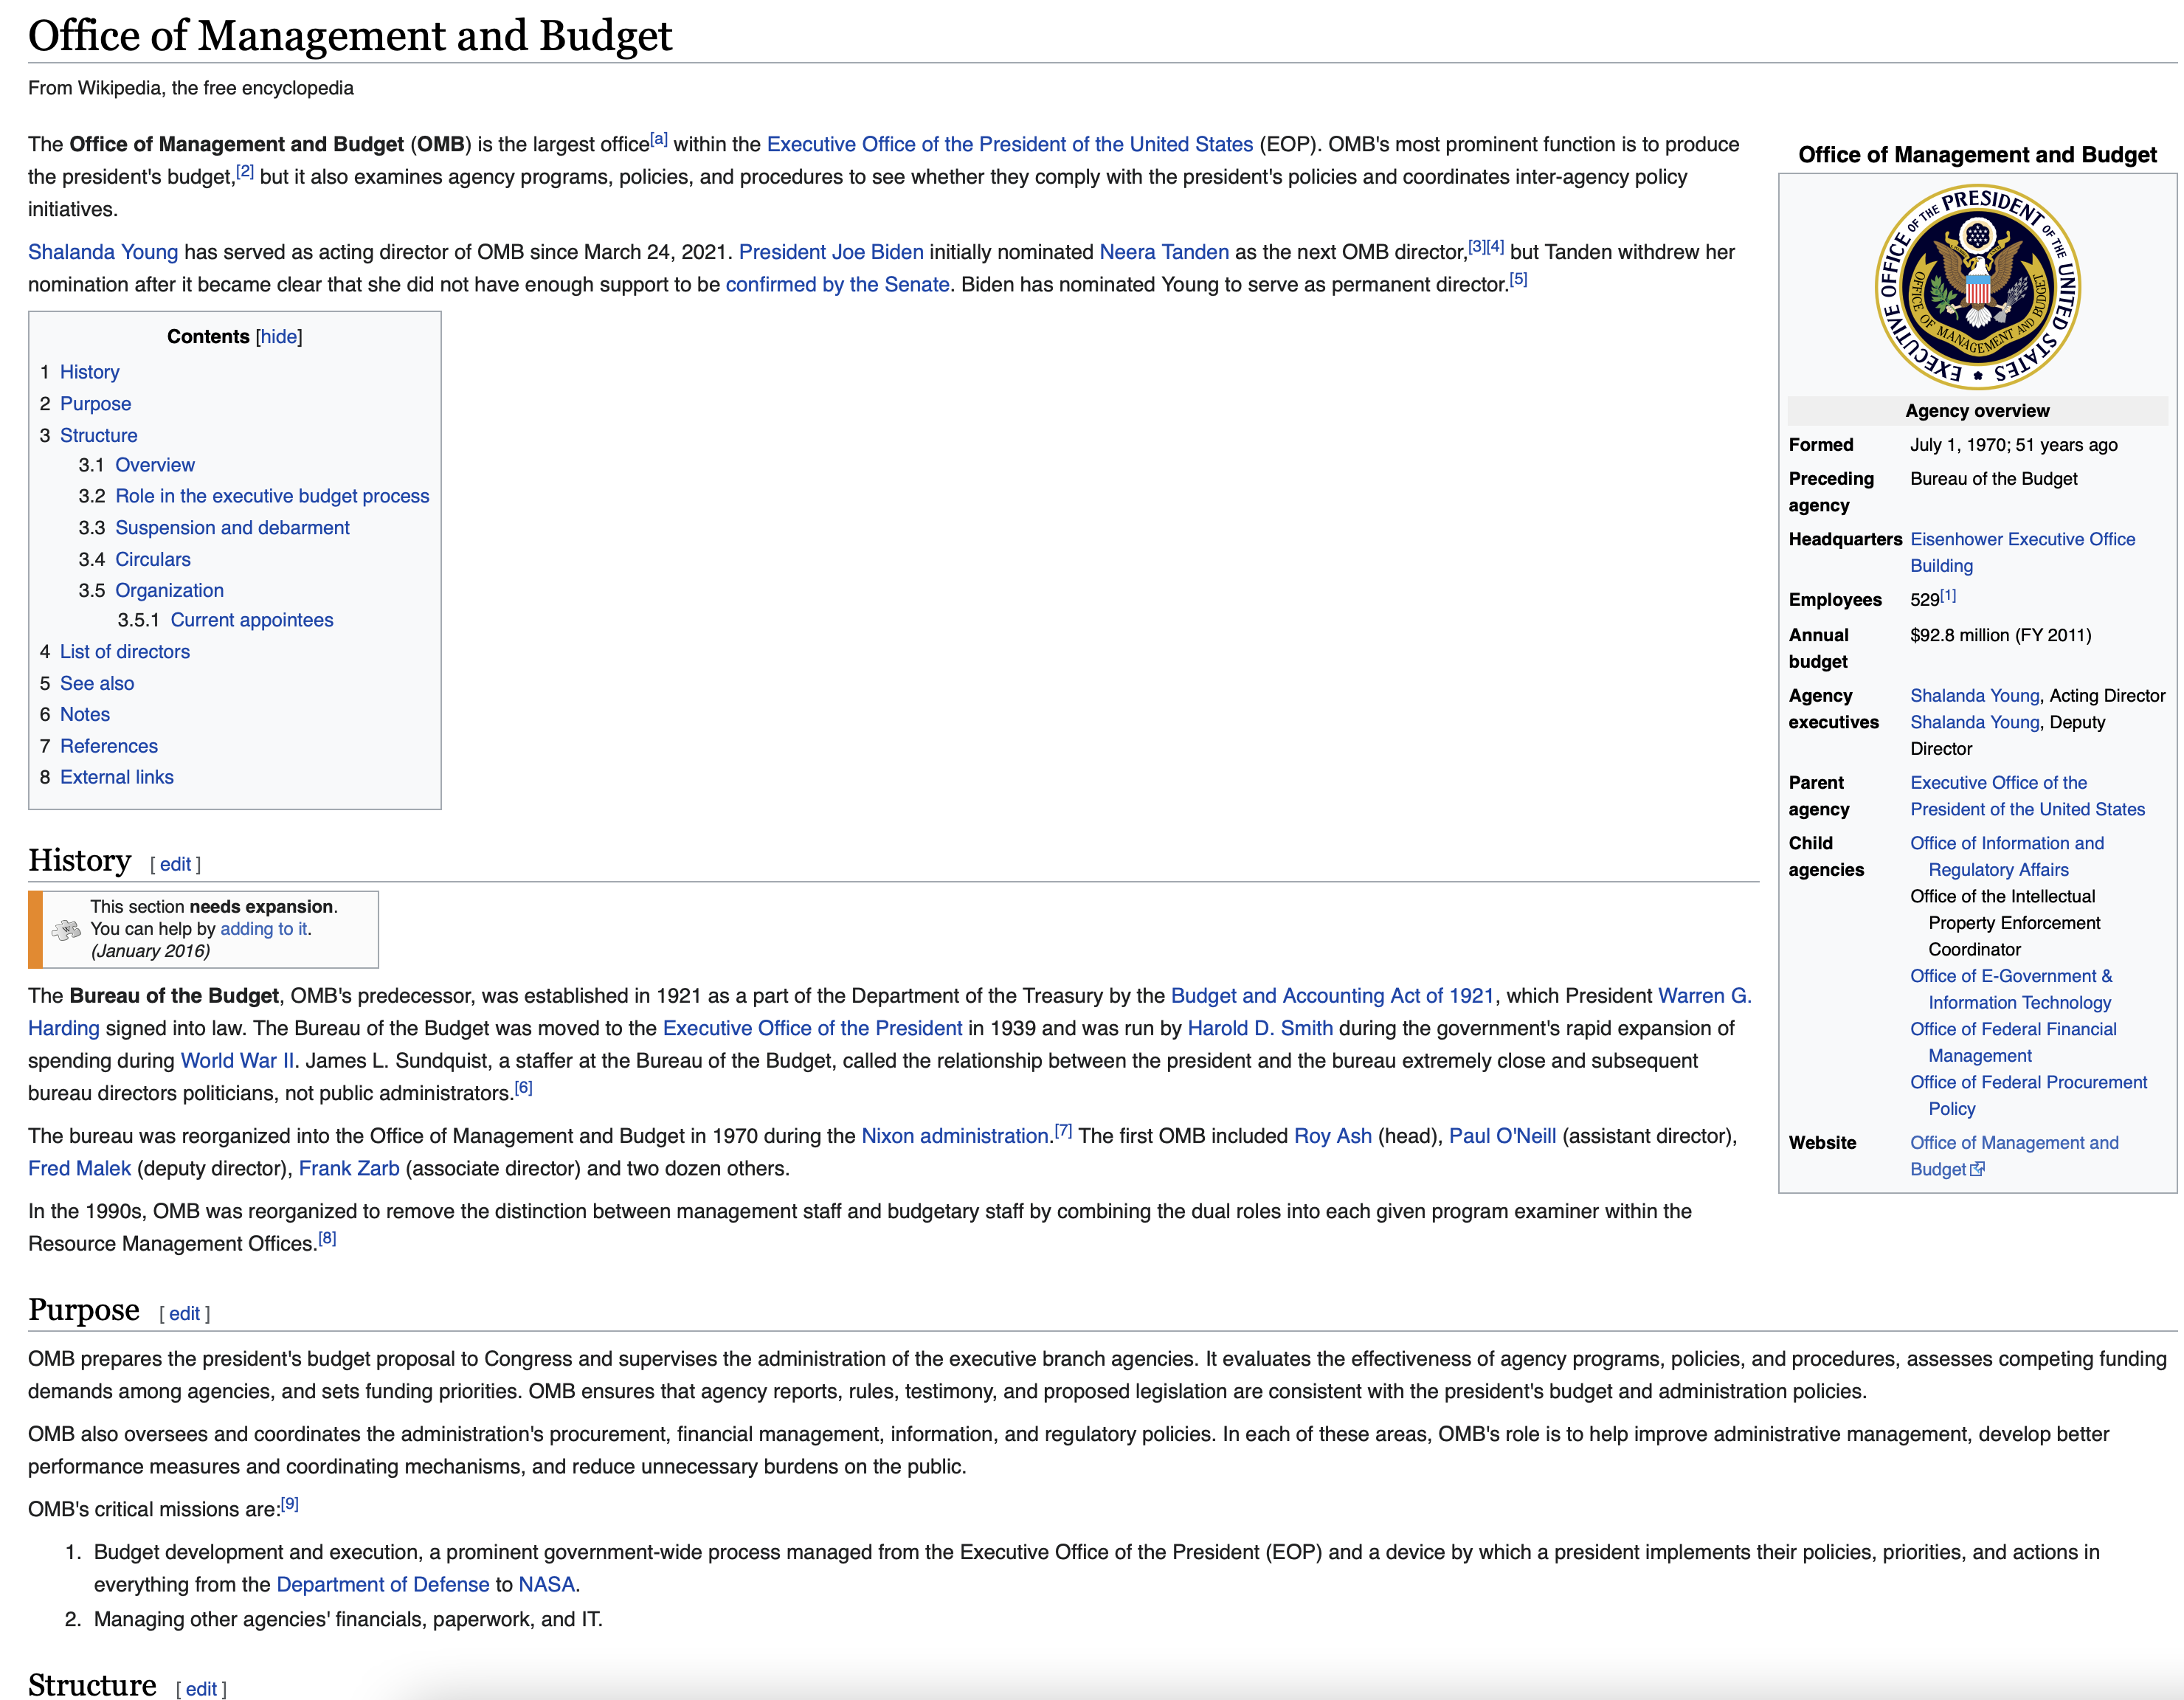
Task: Open Executive Office of the President link in intro
Action: point(1010,144)
